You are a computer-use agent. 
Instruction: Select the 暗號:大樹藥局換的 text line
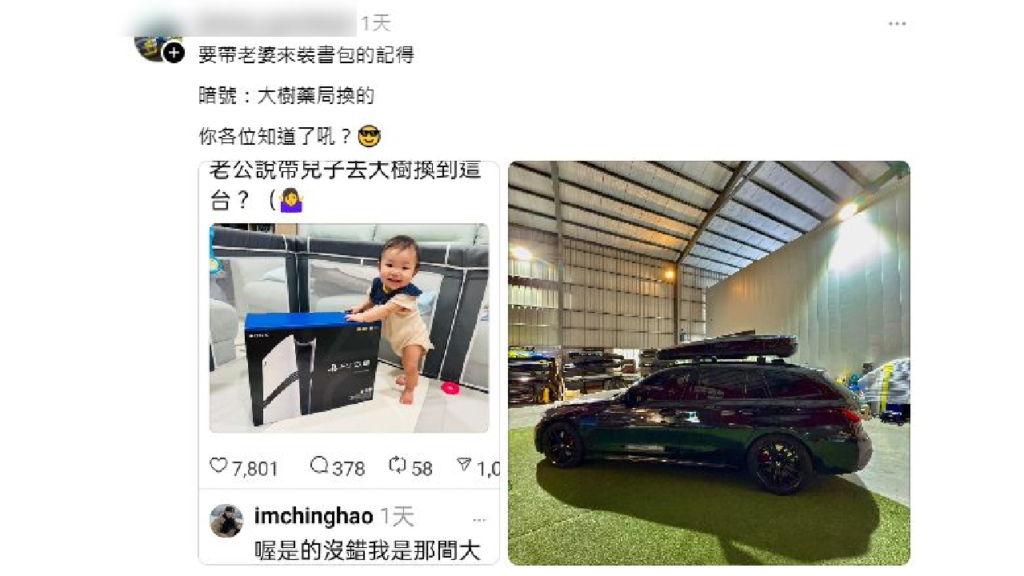point(286,96)
